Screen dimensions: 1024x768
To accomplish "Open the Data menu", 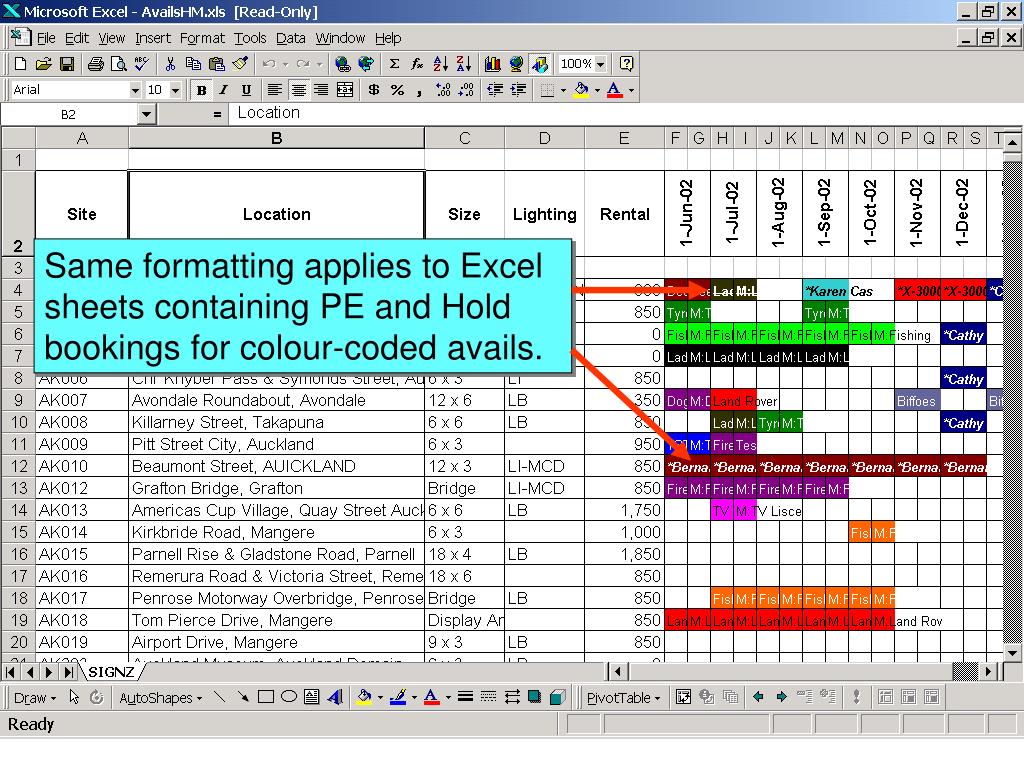I will (291, 39).
